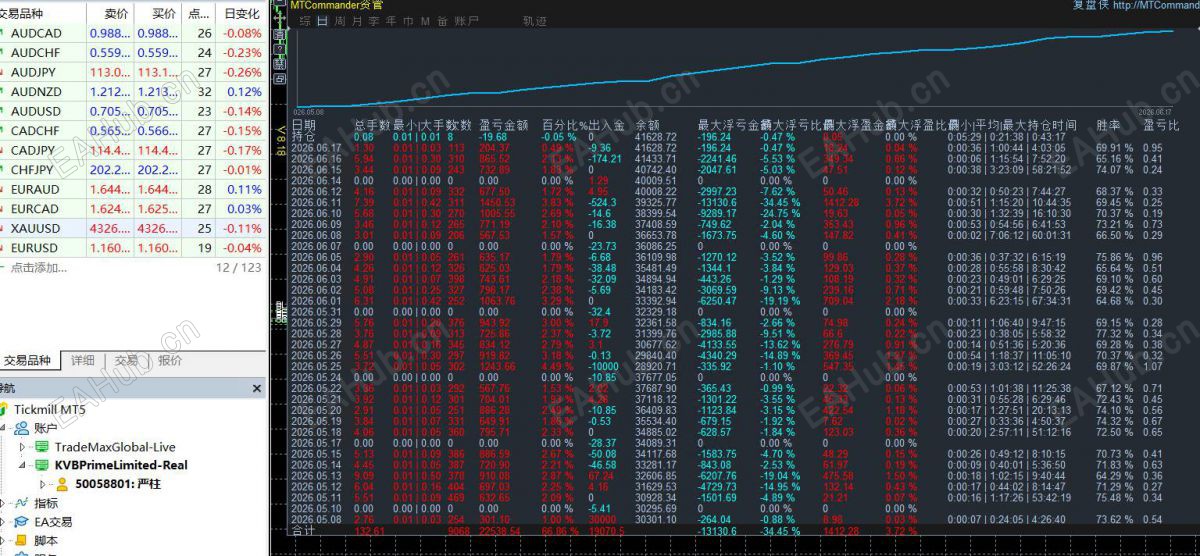Open the 轨迹 track view
This screenshot has height=556, width=1200.
[x=534, y=20]
